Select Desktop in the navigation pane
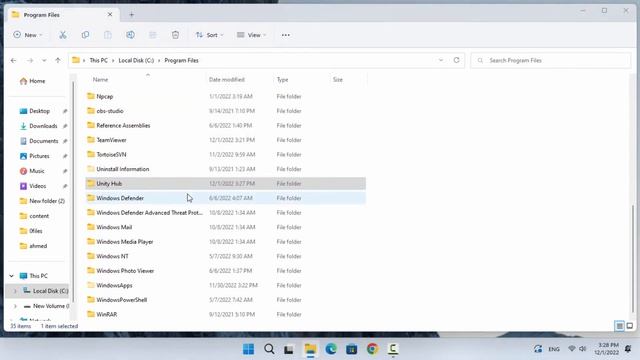The height and width of the screenshot is (360, 640). coord(39,111)
